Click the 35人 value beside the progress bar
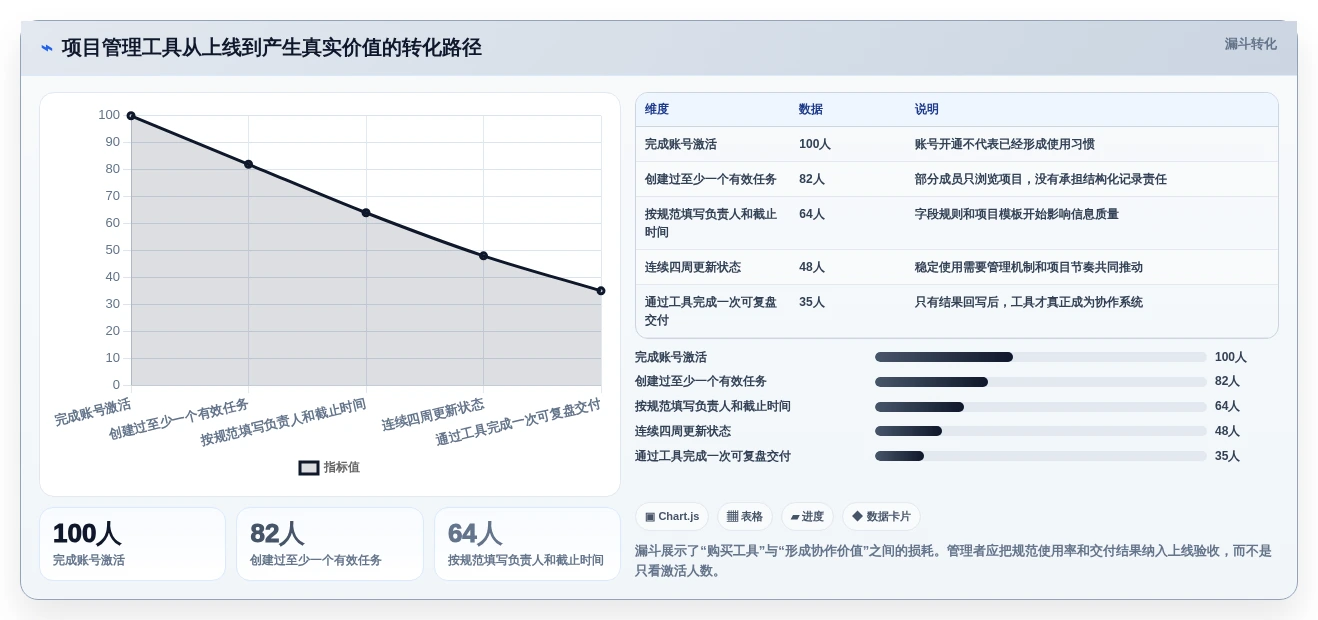 (x=1227, y=456)
